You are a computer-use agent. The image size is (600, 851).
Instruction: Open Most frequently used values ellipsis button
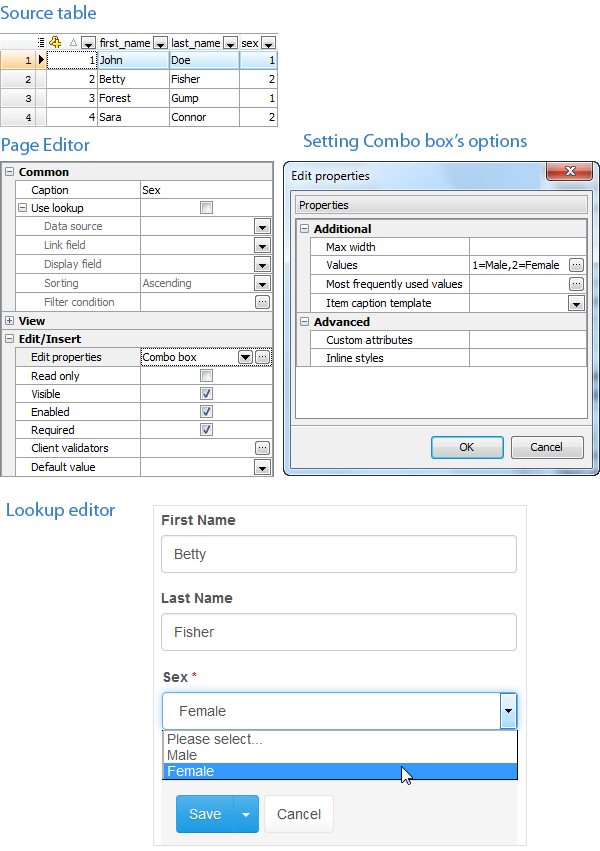(x=576, y=284)
